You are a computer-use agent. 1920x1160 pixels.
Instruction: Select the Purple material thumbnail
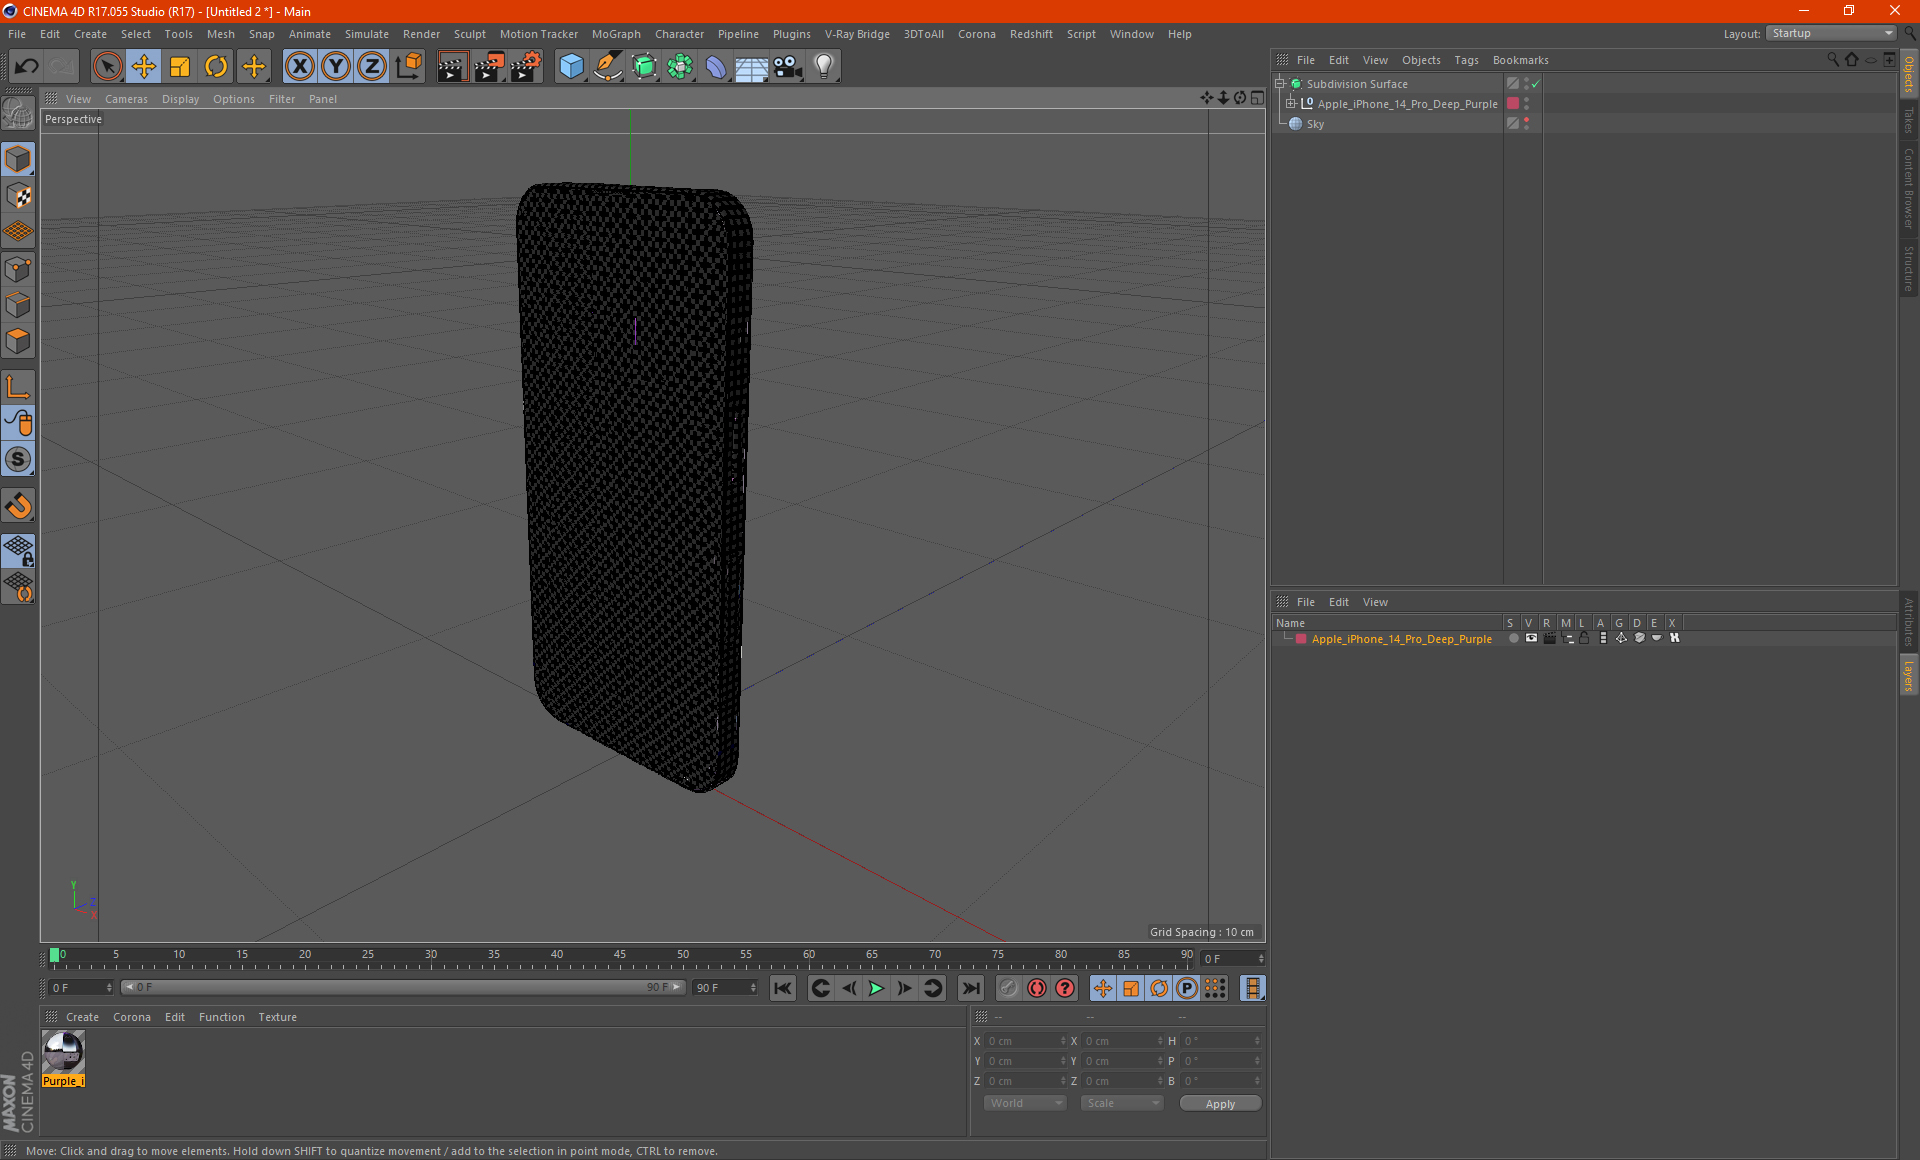(63, 1053)
